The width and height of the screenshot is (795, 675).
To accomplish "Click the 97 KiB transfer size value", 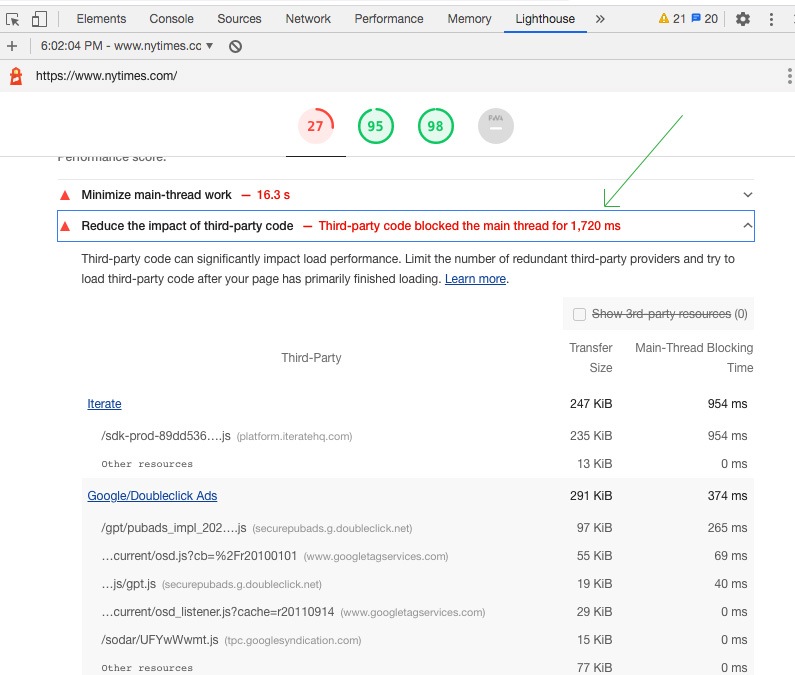I will pyautogui.click(x=594, y=528).
